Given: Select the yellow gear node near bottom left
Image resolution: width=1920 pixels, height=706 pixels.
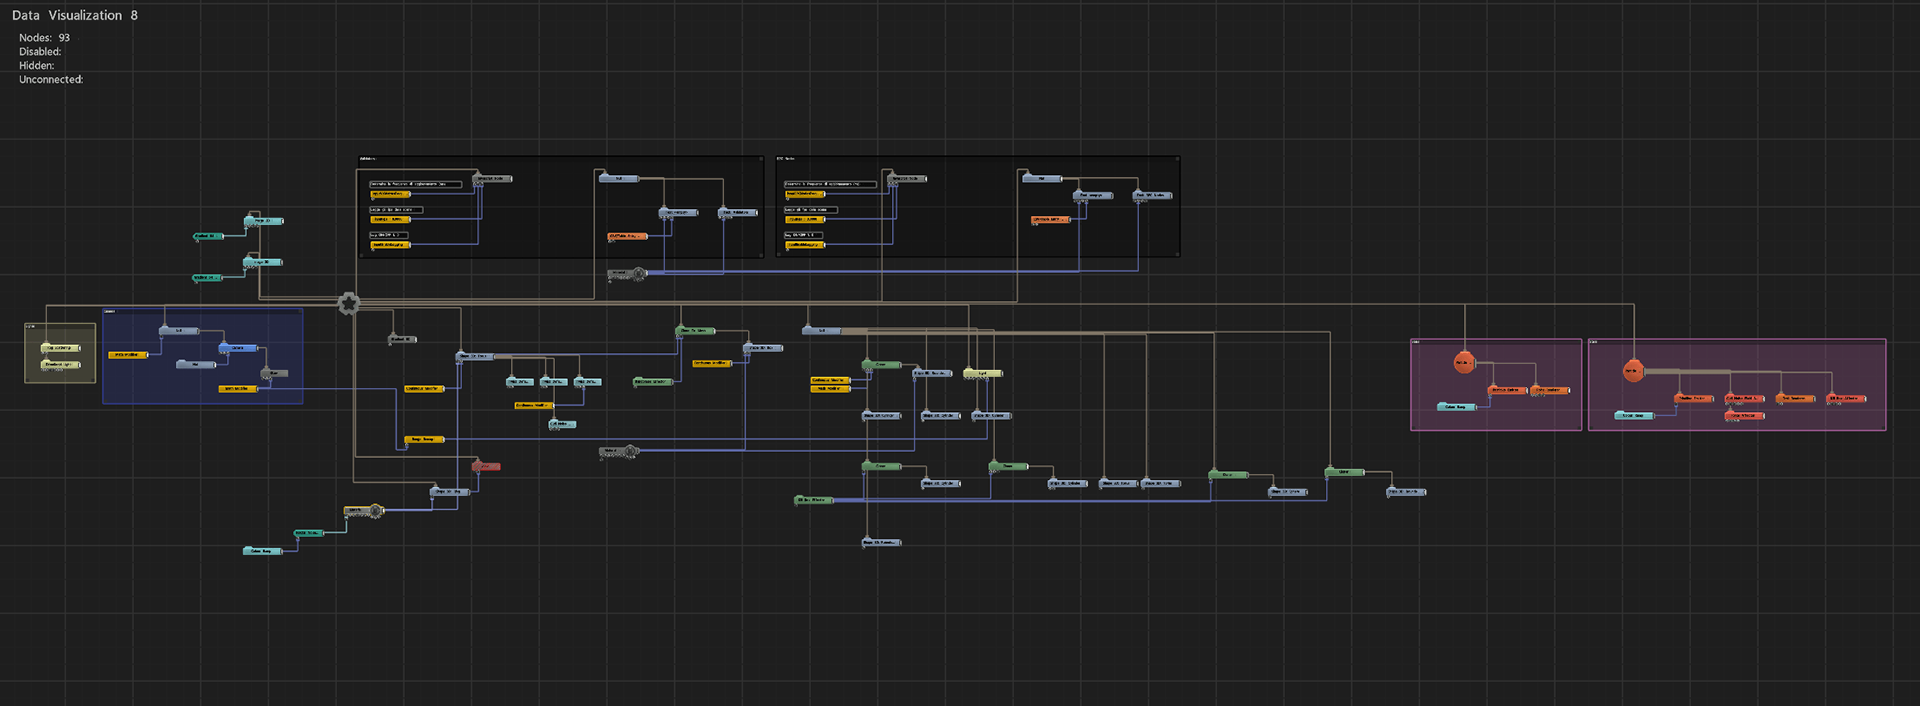Looking at the screenshot, I should [365, 511].
